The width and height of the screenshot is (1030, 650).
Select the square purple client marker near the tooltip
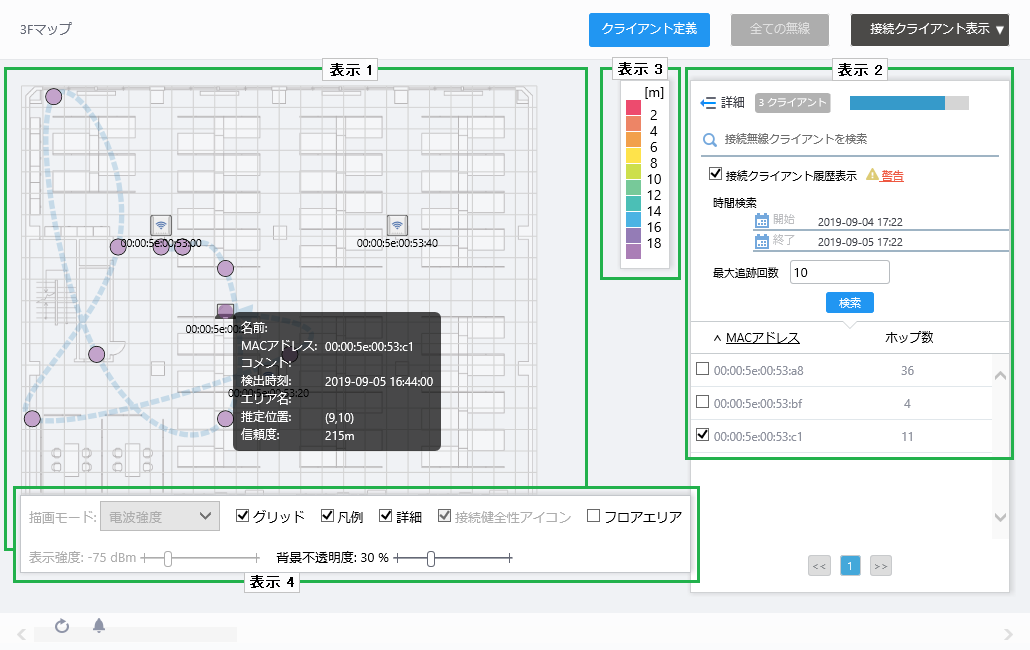[x=225, y=311]
